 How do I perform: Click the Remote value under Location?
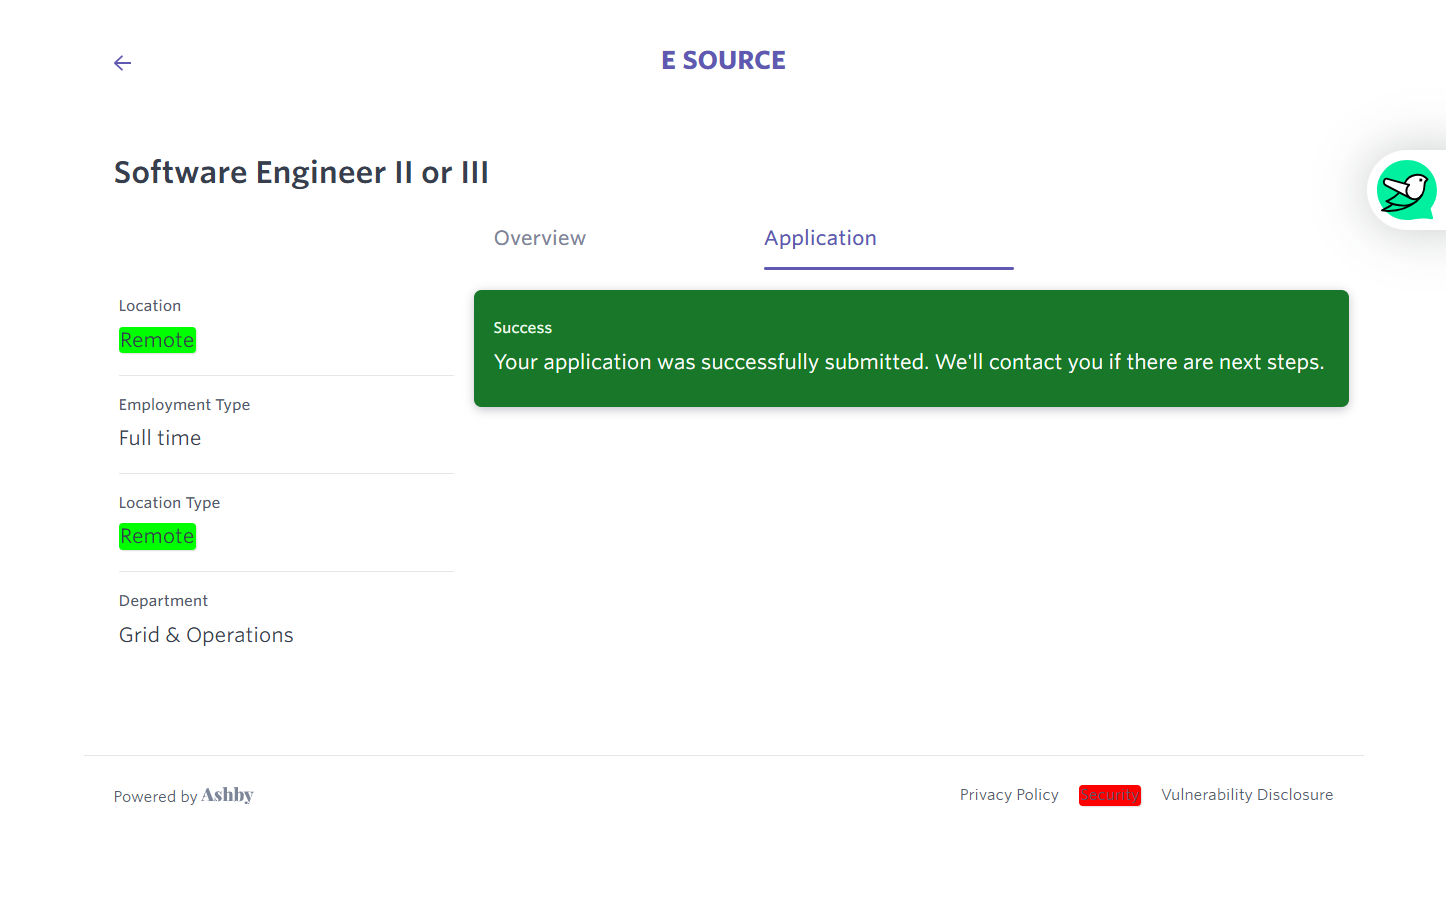pos(157,340)
